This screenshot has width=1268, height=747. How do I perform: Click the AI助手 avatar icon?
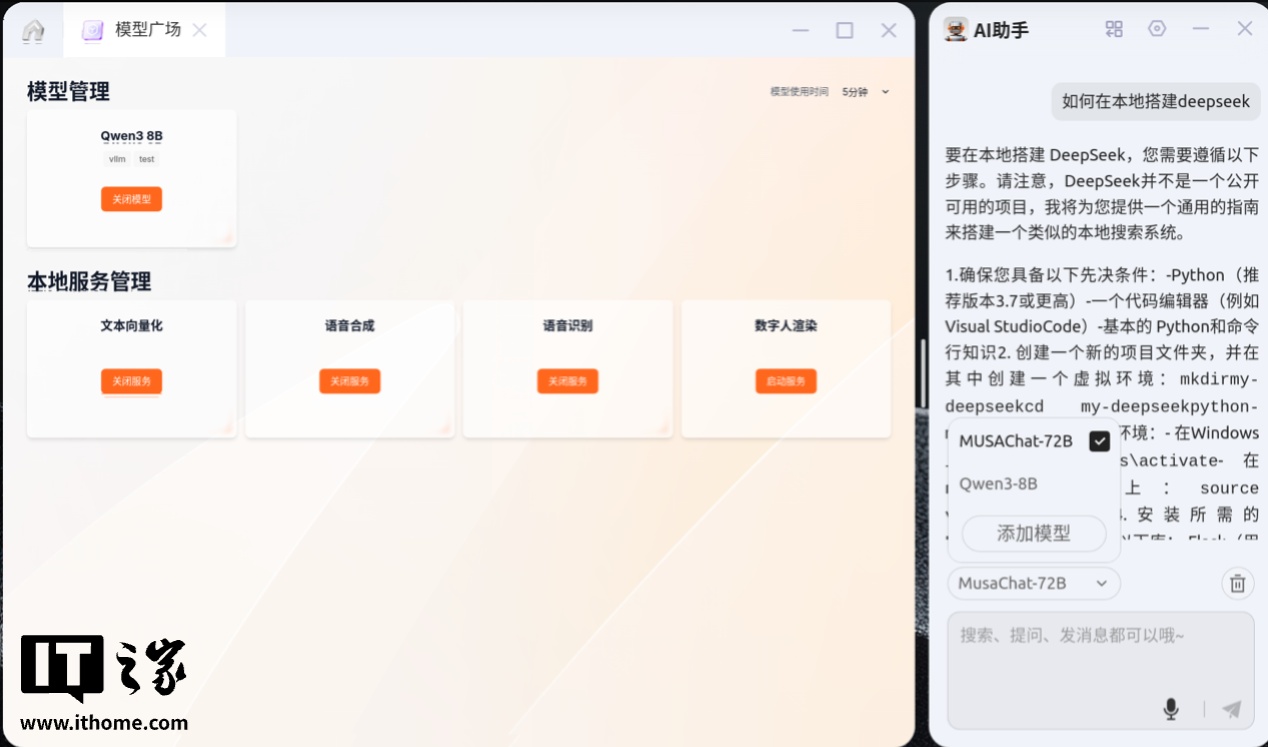click(x=956, y=30)
